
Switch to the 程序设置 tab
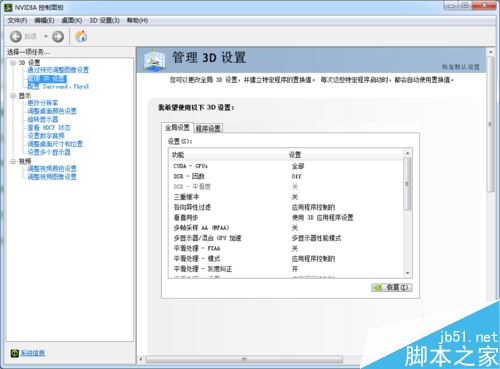pos(208,128)
